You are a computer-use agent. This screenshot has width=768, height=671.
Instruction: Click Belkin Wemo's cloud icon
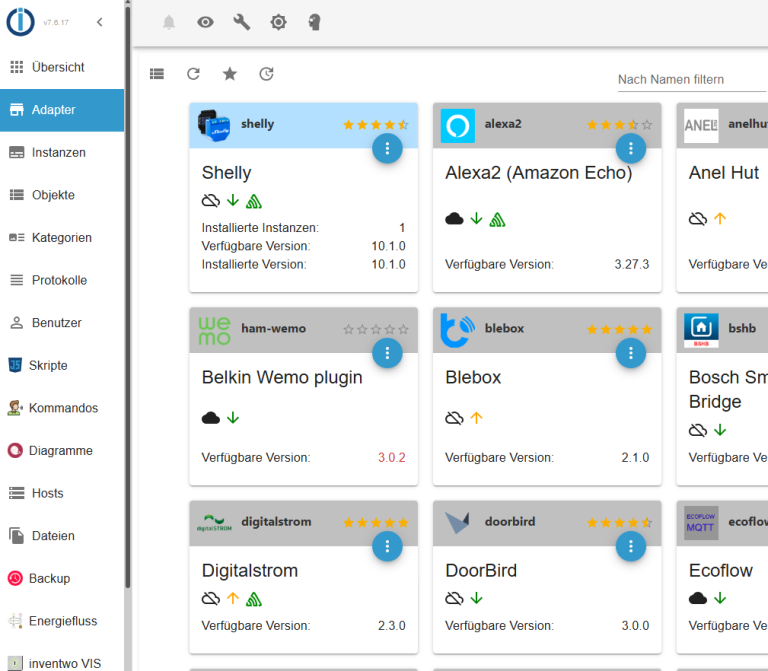[x=211, y=418]
